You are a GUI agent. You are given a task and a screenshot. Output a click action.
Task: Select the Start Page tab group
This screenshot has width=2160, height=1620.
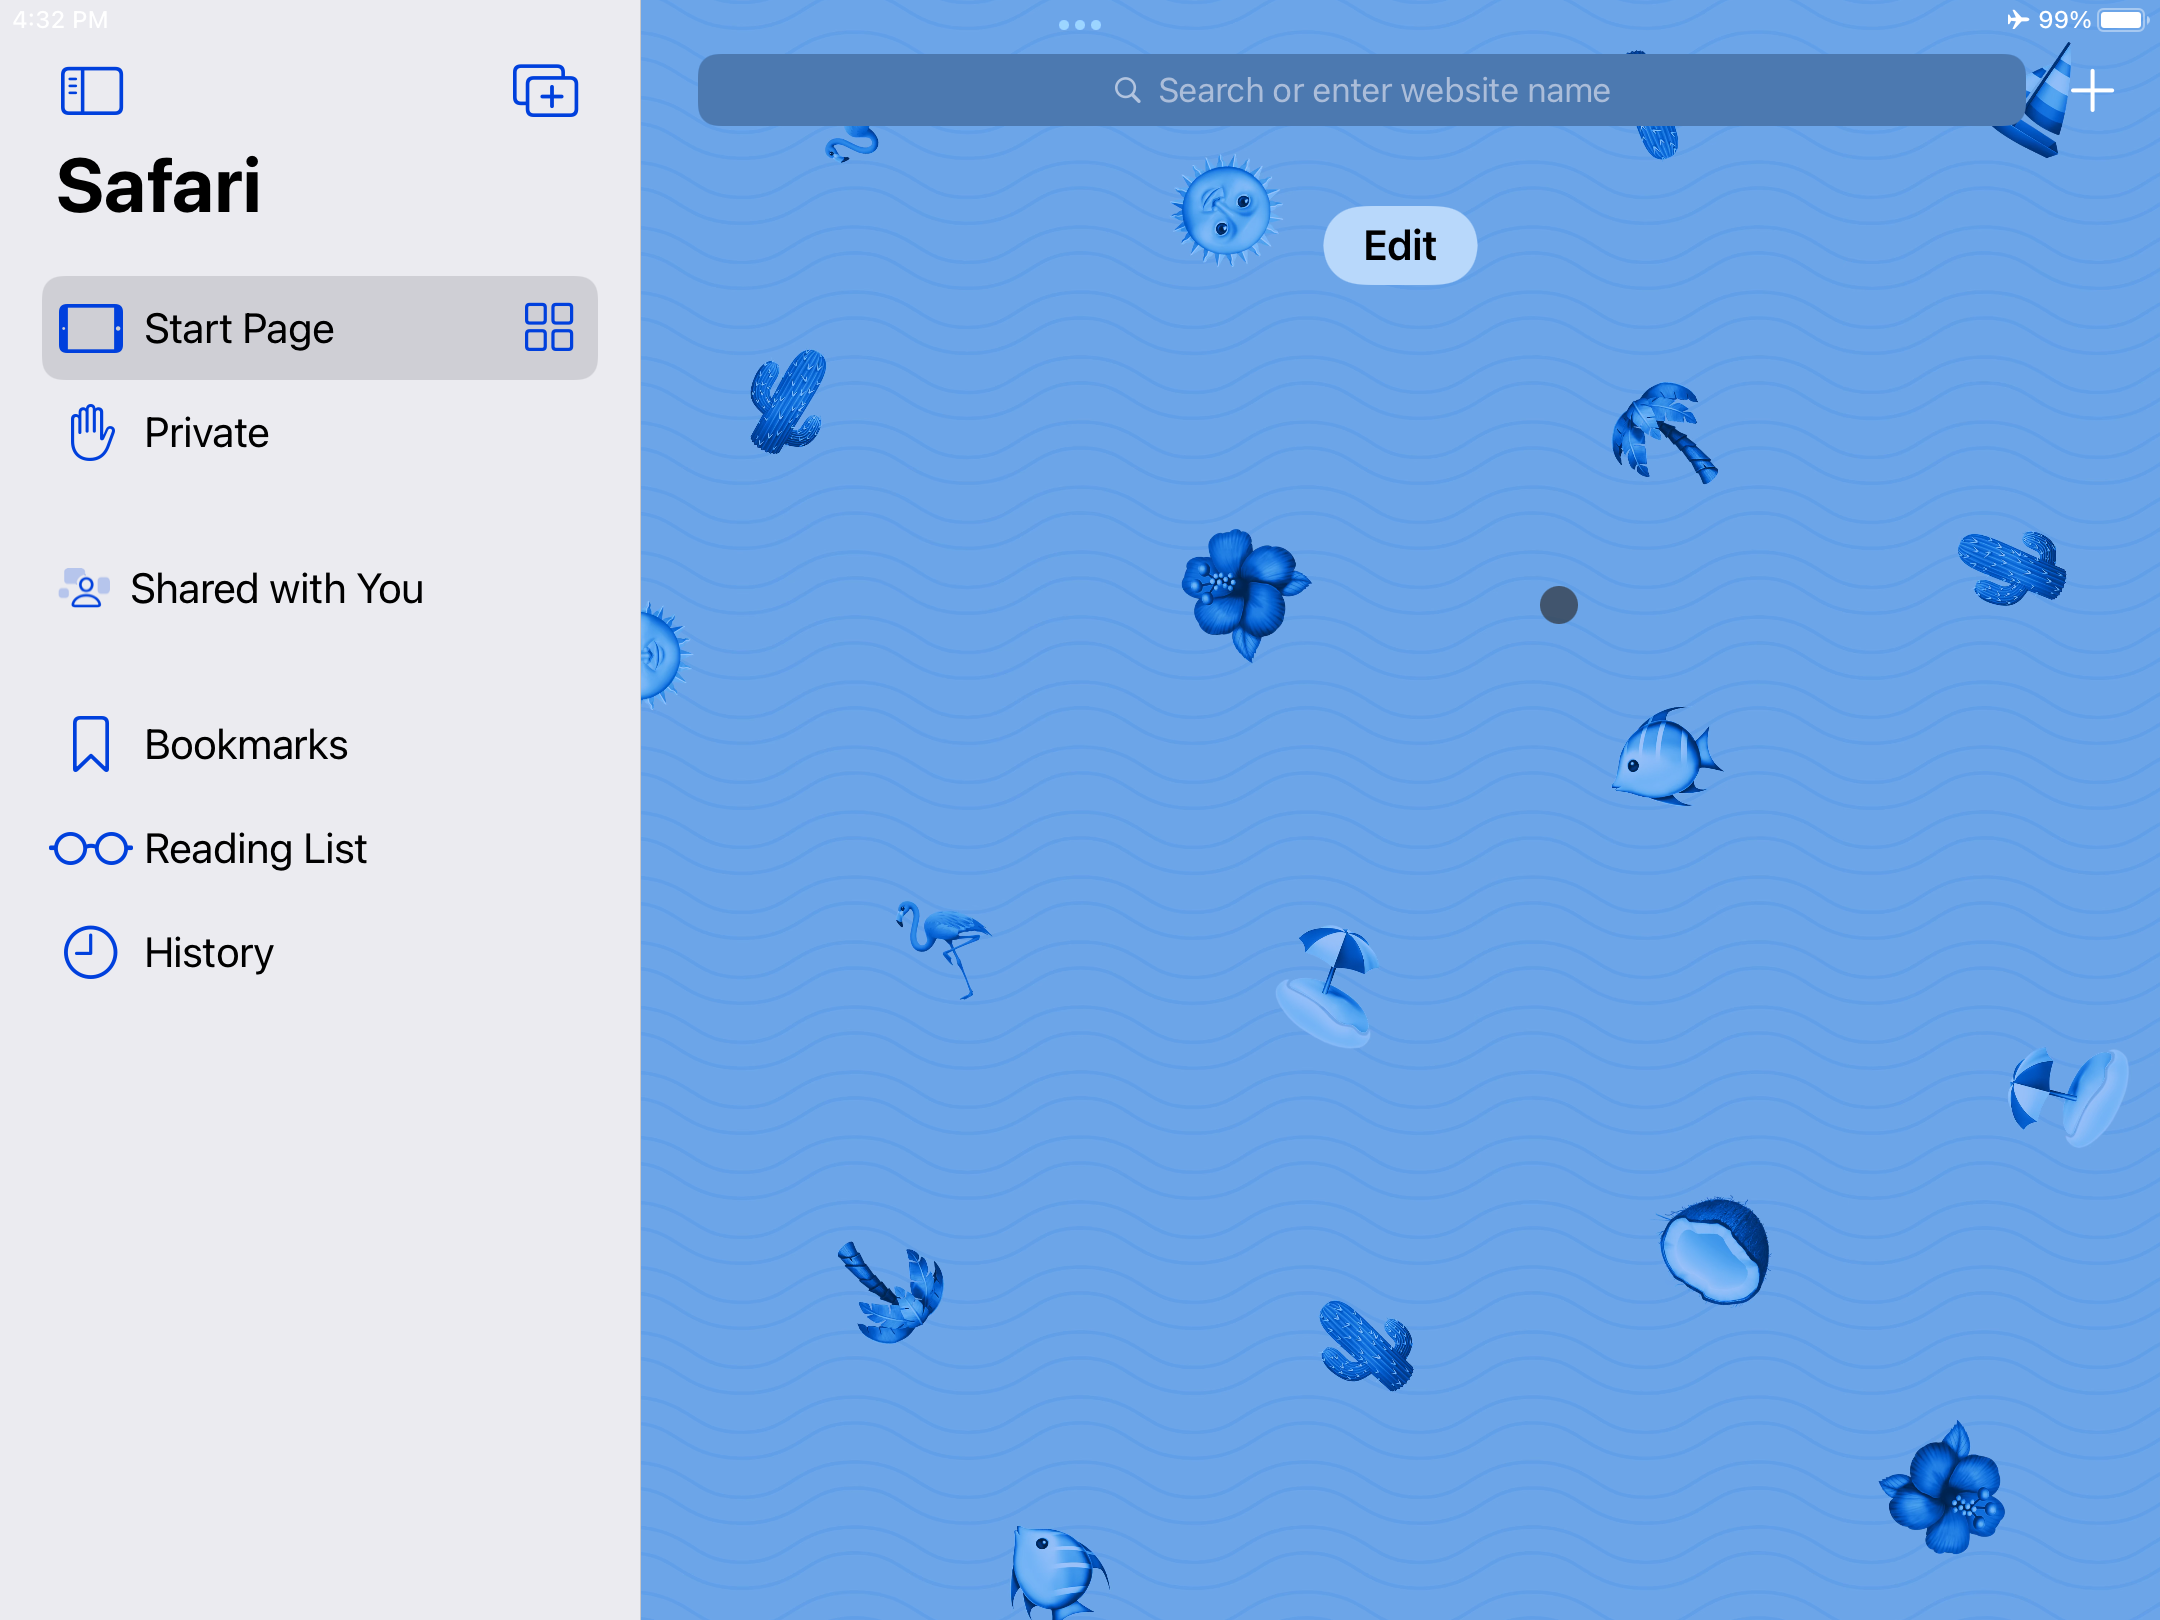(320, 328)
